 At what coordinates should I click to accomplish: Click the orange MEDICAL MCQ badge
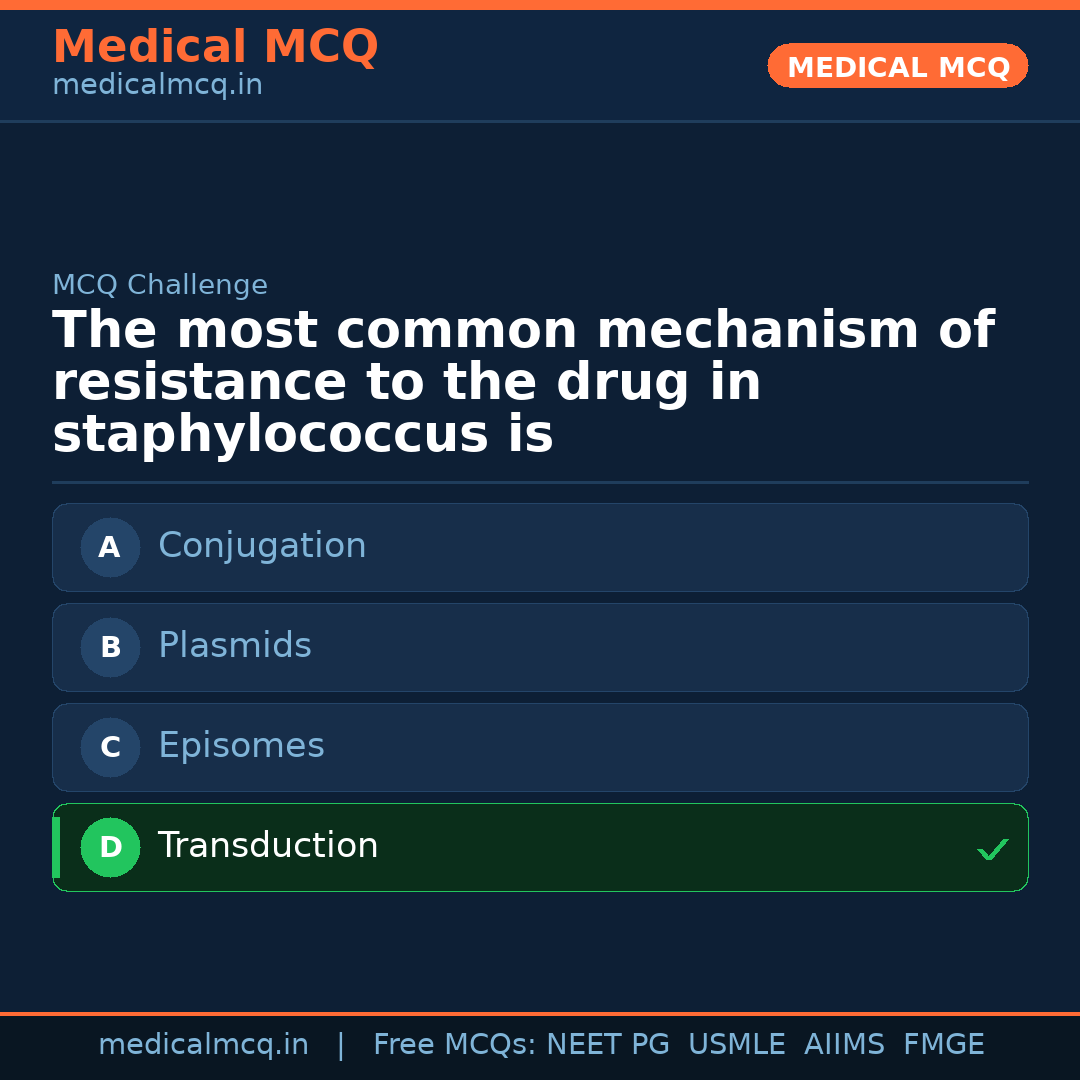click(x=897, y=66)
